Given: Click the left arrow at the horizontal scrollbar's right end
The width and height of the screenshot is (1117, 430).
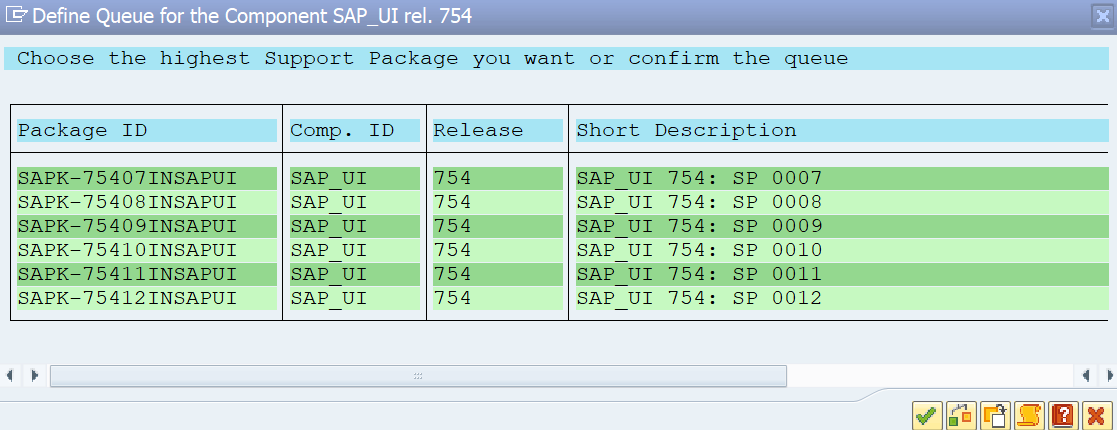Looking at the screenshot, I should (x=1085, y=375).
